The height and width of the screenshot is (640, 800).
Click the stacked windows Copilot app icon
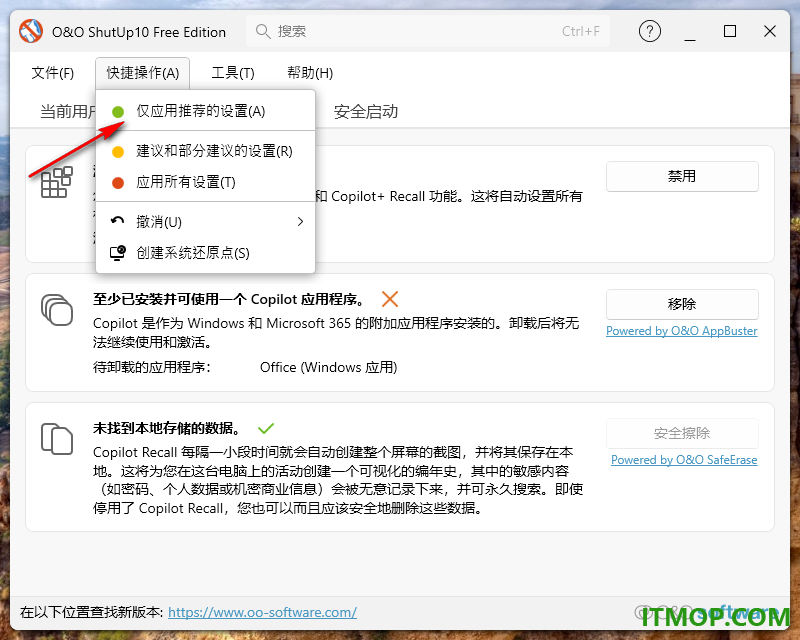[x=57, y=310]
